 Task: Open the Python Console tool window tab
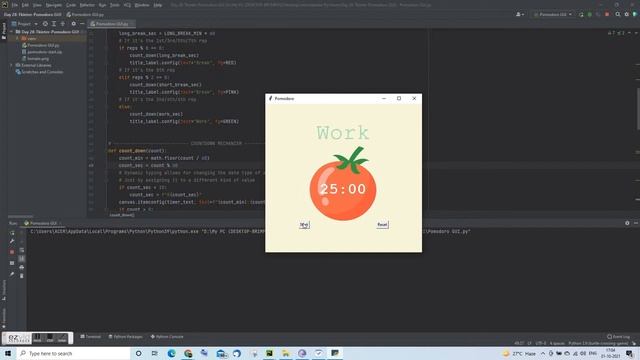pyautogui.click(x=167, y=337)
